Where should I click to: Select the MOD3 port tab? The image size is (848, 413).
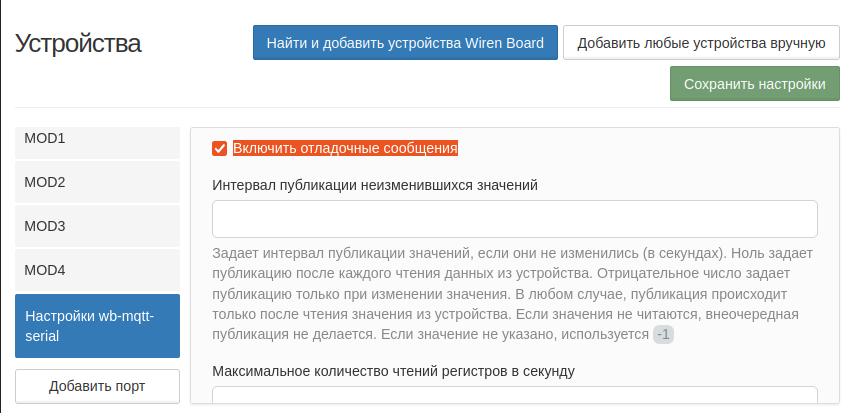[97, 226]
